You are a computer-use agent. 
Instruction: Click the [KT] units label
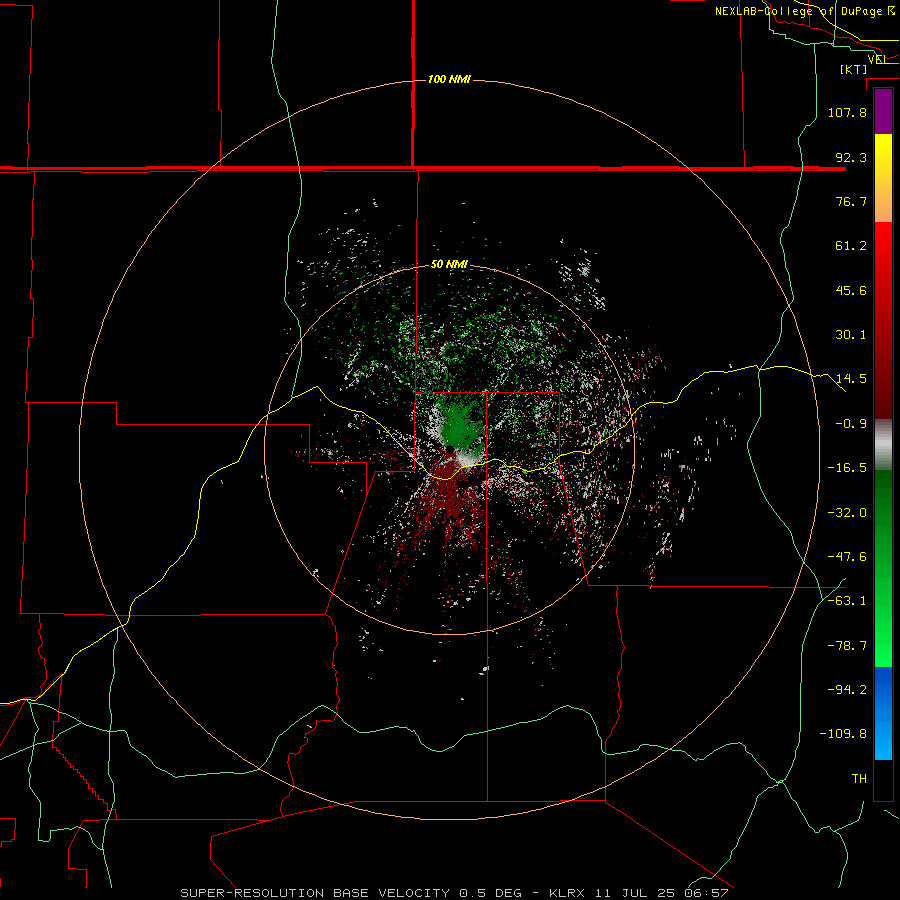[854, 69]
